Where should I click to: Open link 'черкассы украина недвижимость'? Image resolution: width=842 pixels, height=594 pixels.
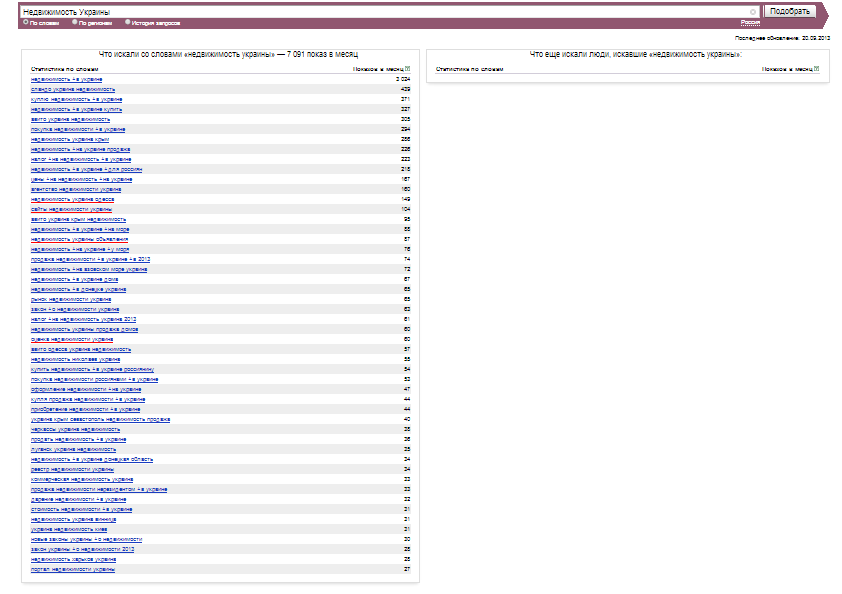pos(75,430)
